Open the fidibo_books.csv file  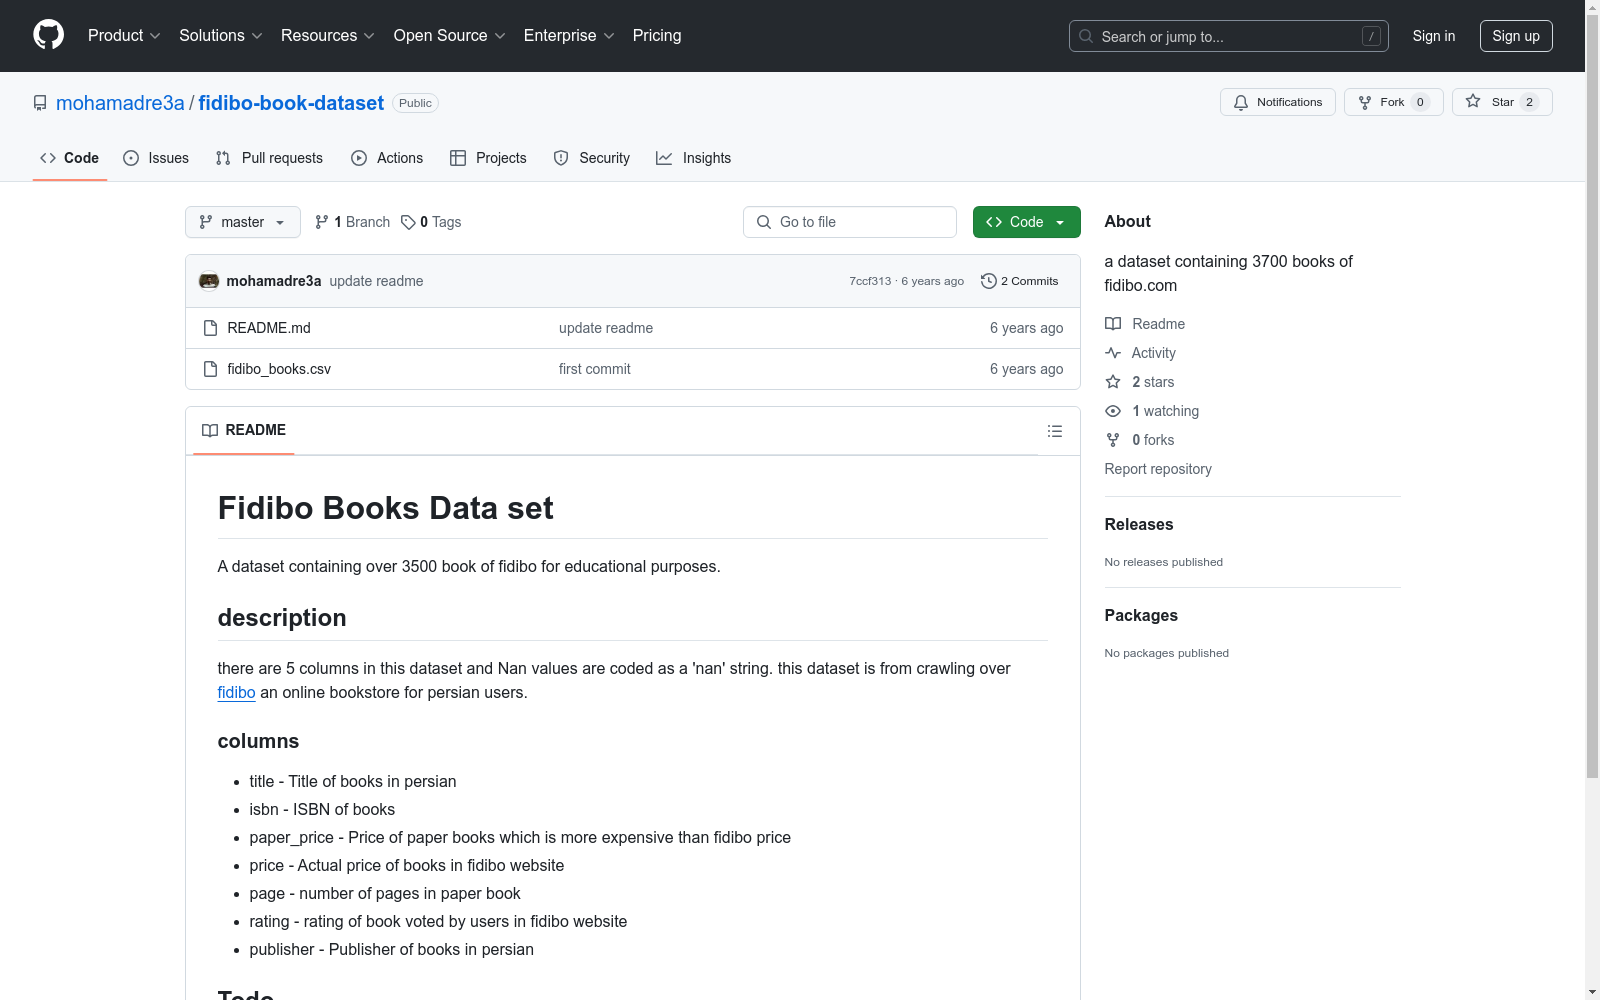click(x=279, y=369)
